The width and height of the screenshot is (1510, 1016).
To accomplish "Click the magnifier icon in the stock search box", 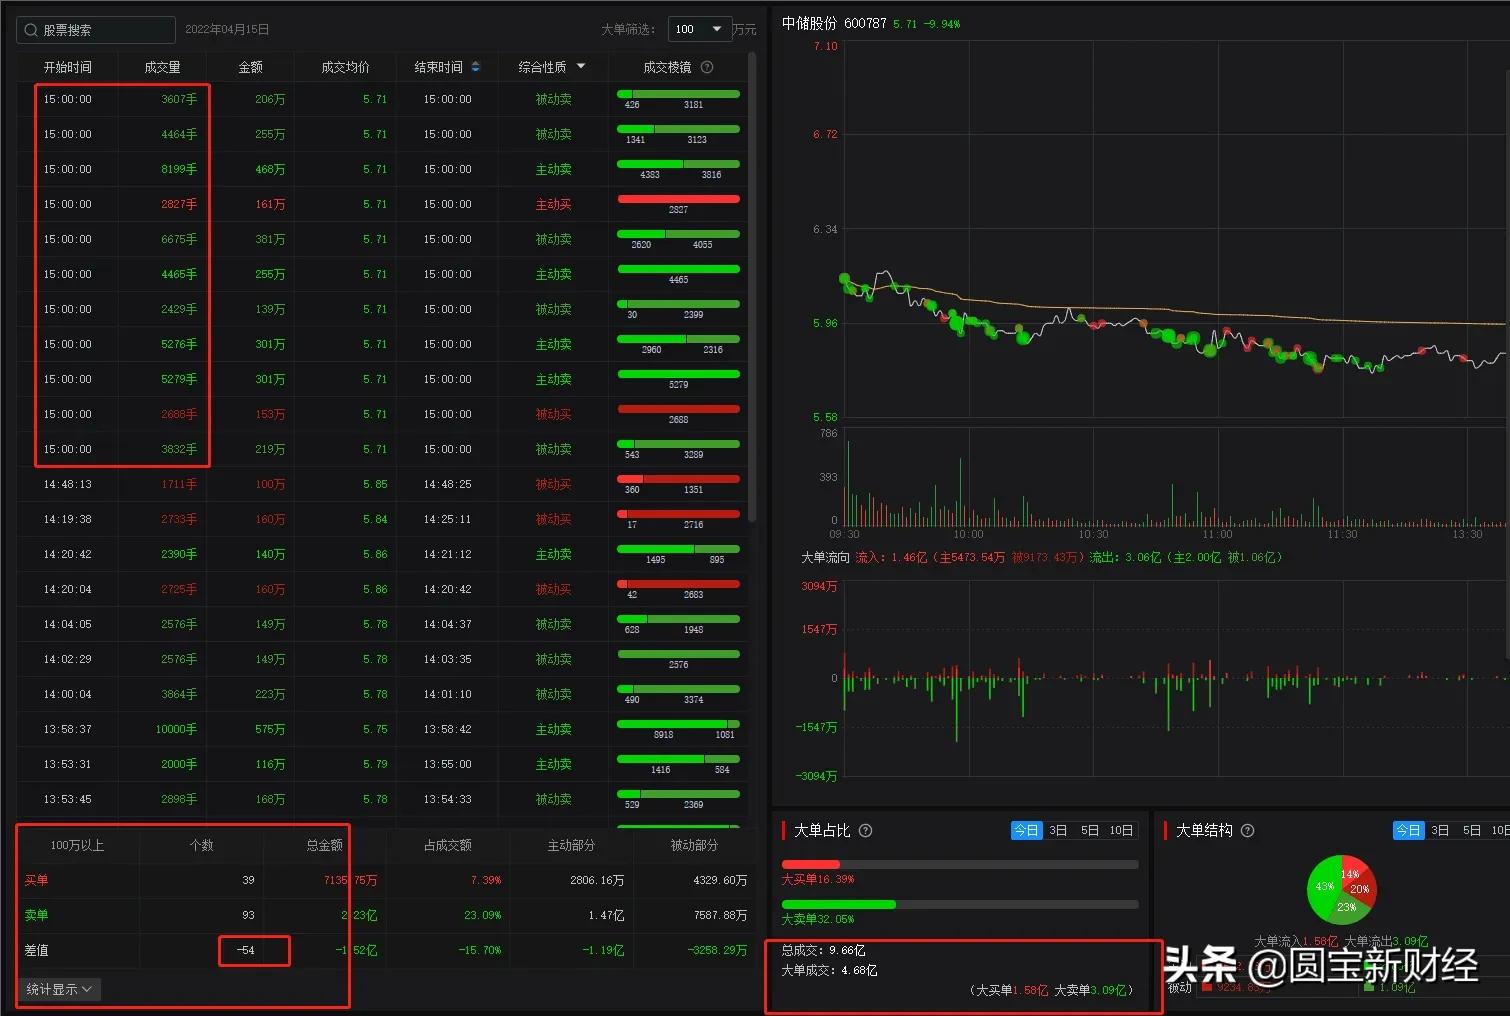I will tap(31, 30).
